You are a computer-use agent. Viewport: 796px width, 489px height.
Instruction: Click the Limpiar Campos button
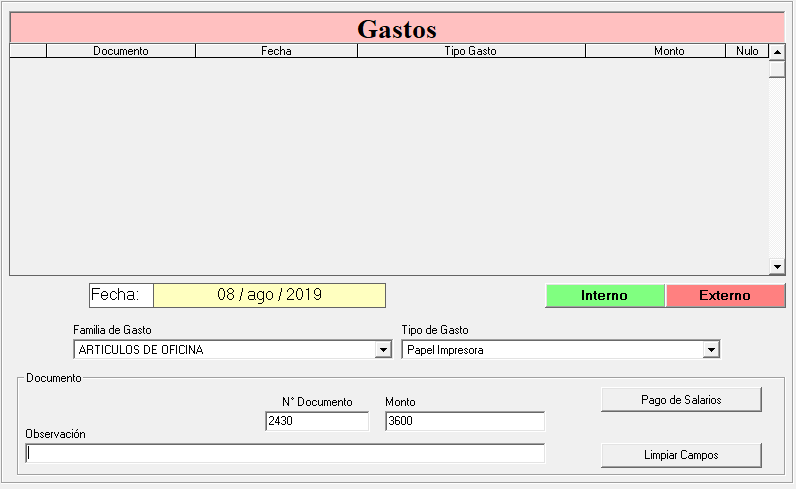click(681, 455)
